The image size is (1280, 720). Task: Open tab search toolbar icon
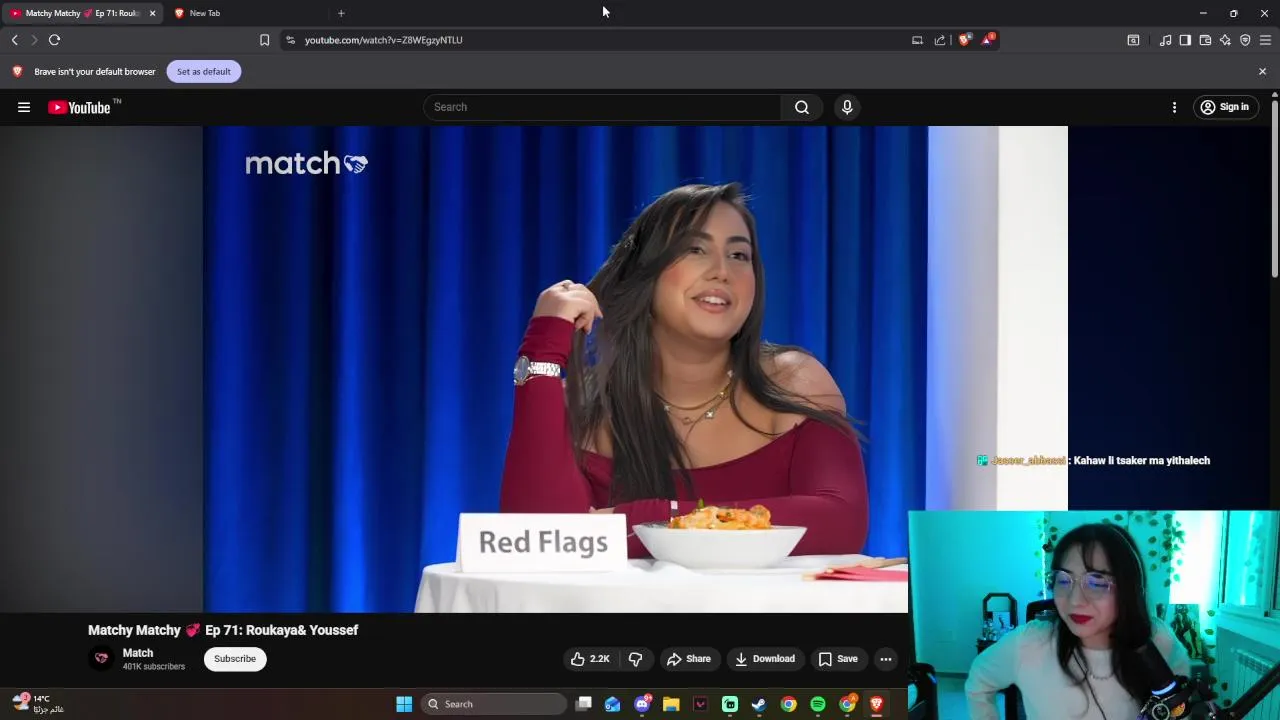[1133, 40]
